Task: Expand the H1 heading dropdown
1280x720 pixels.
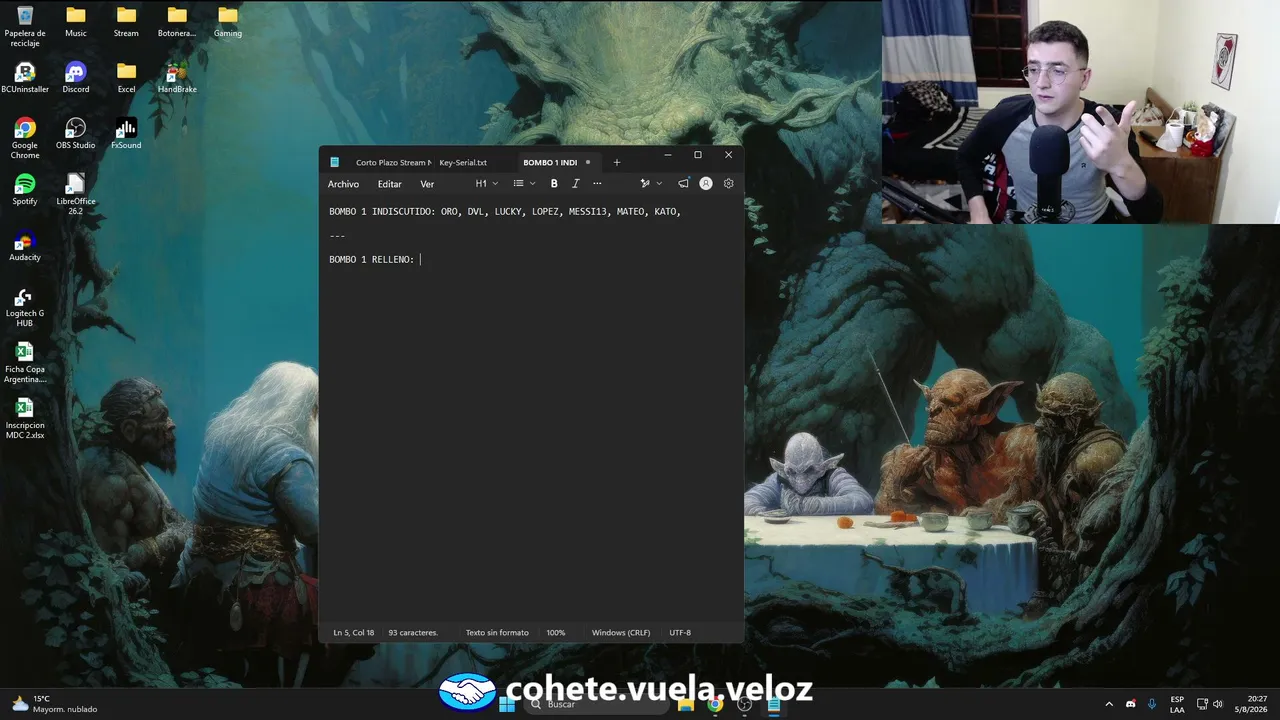Action: pyautogui.click(x=486, y=184)
